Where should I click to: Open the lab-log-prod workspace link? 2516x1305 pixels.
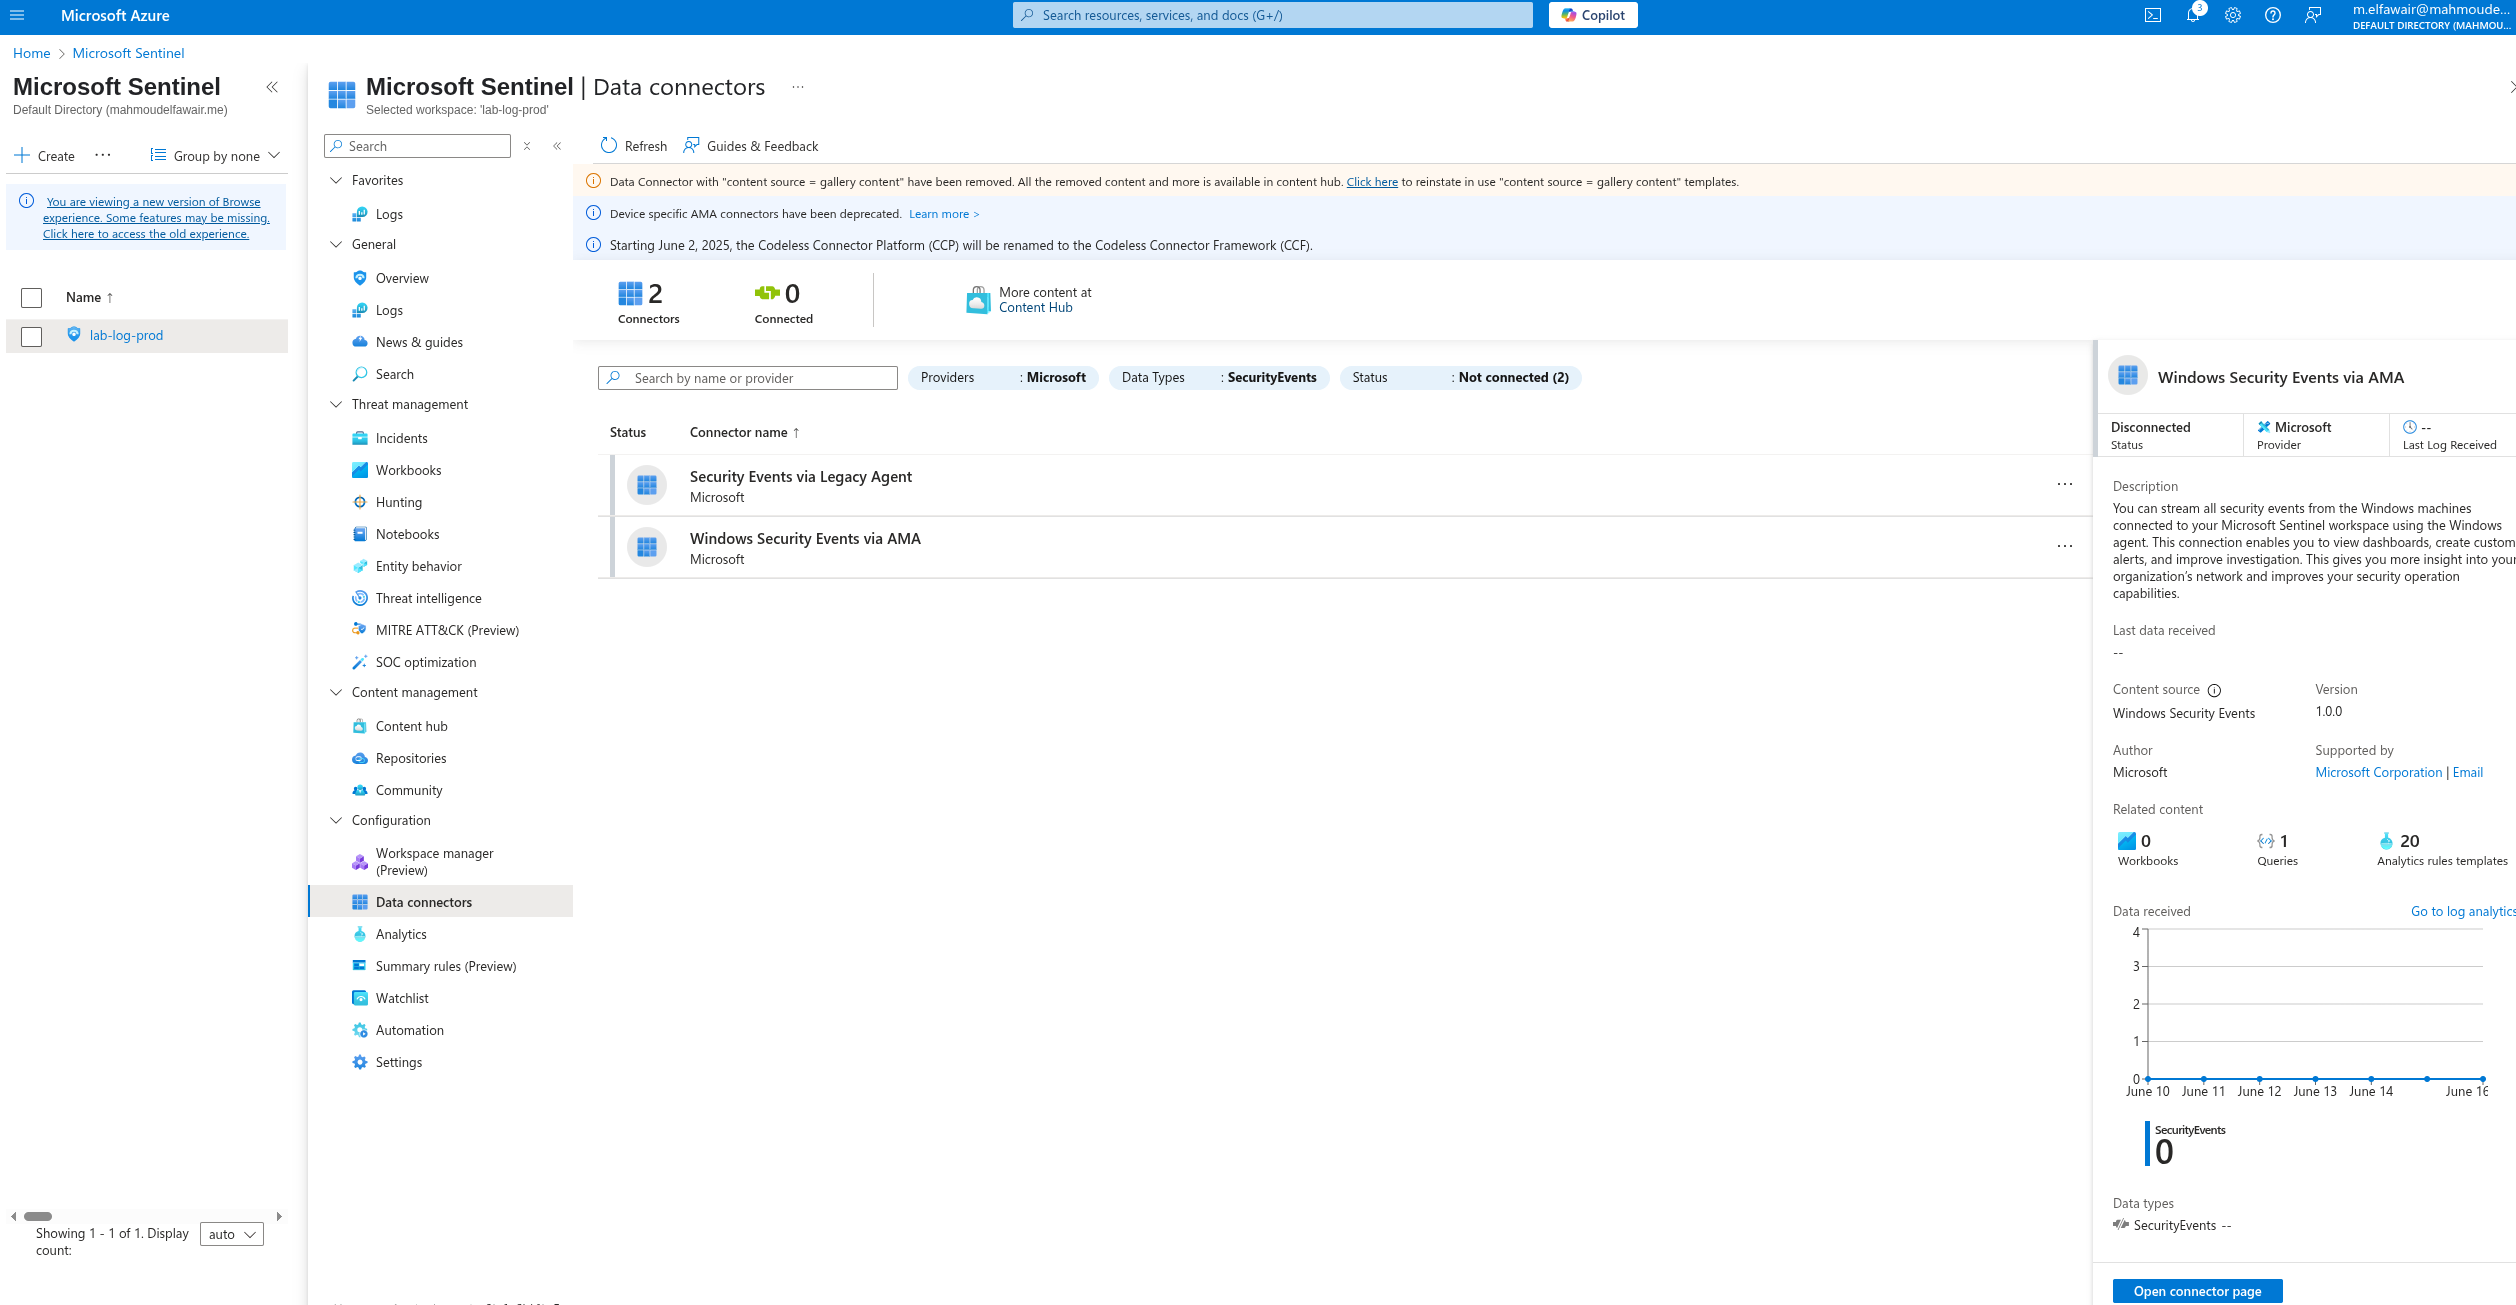click(x=126, y=336)
